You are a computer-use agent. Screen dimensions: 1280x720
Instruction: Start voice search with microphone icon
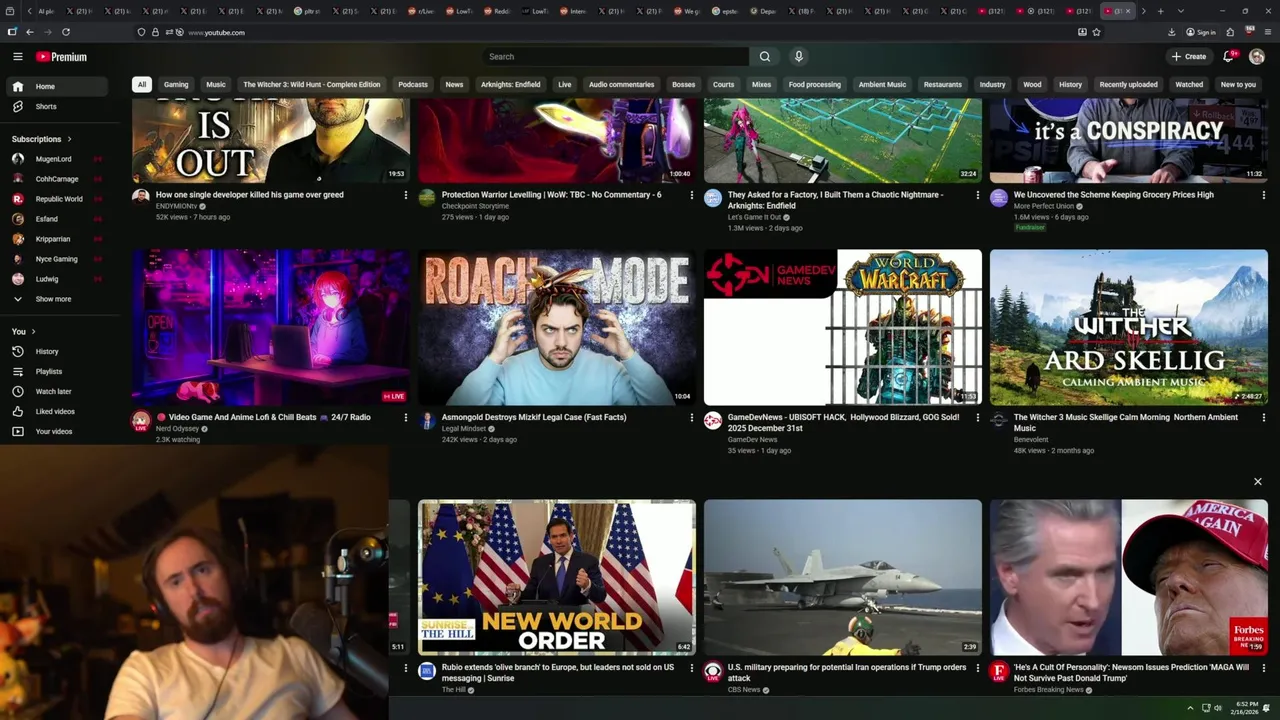798,57
